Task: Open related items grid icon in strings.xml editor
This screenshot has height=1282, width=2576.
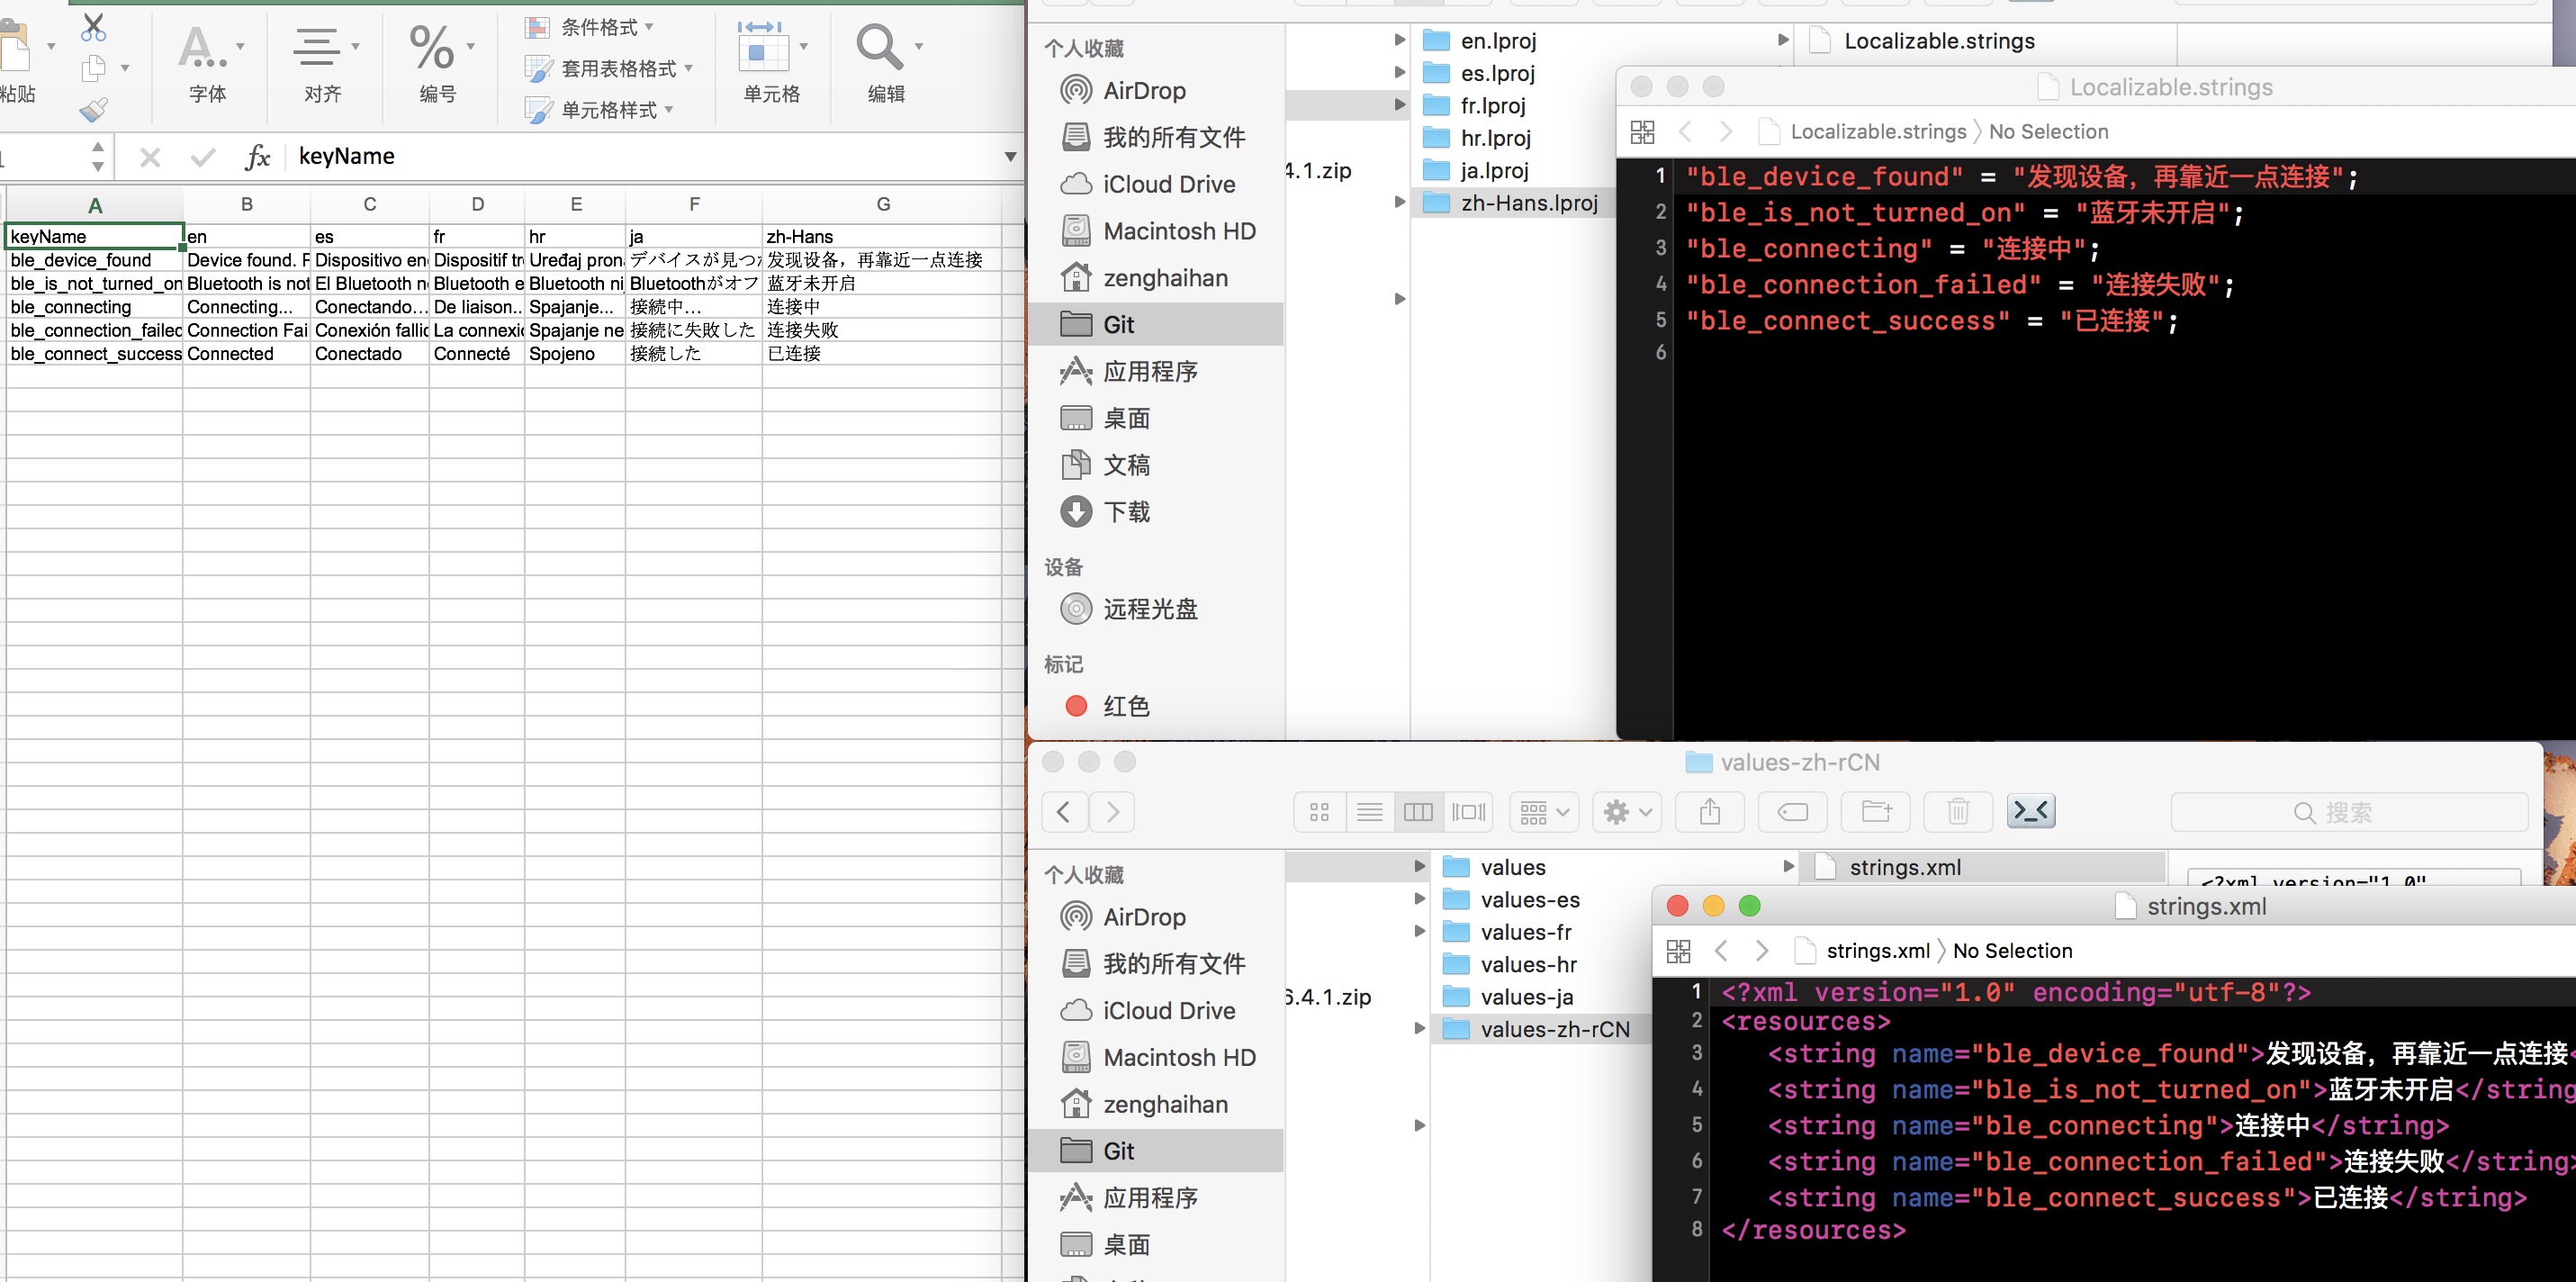Action: [1678, 951]
